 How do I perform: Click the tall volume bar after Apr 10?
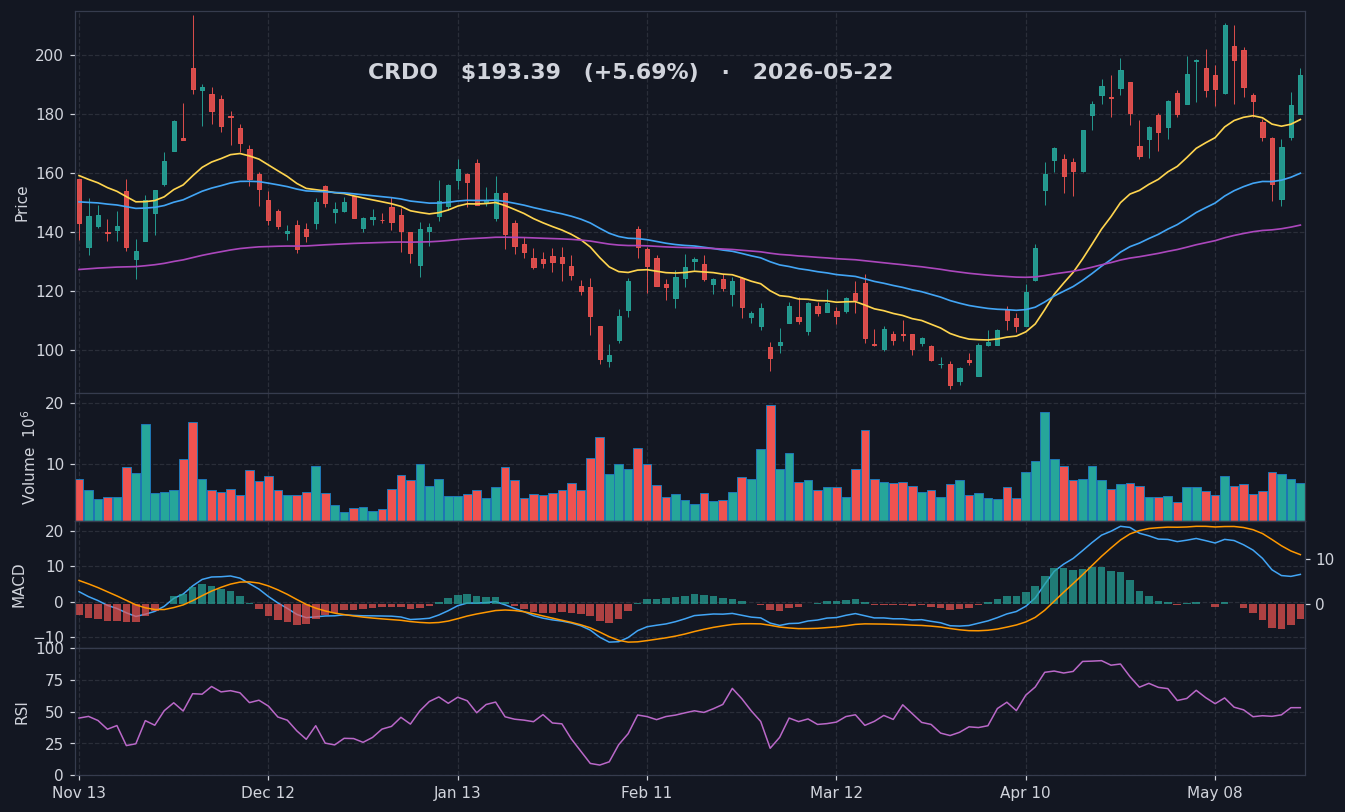pyautogui.click(x=1045, y=466)
